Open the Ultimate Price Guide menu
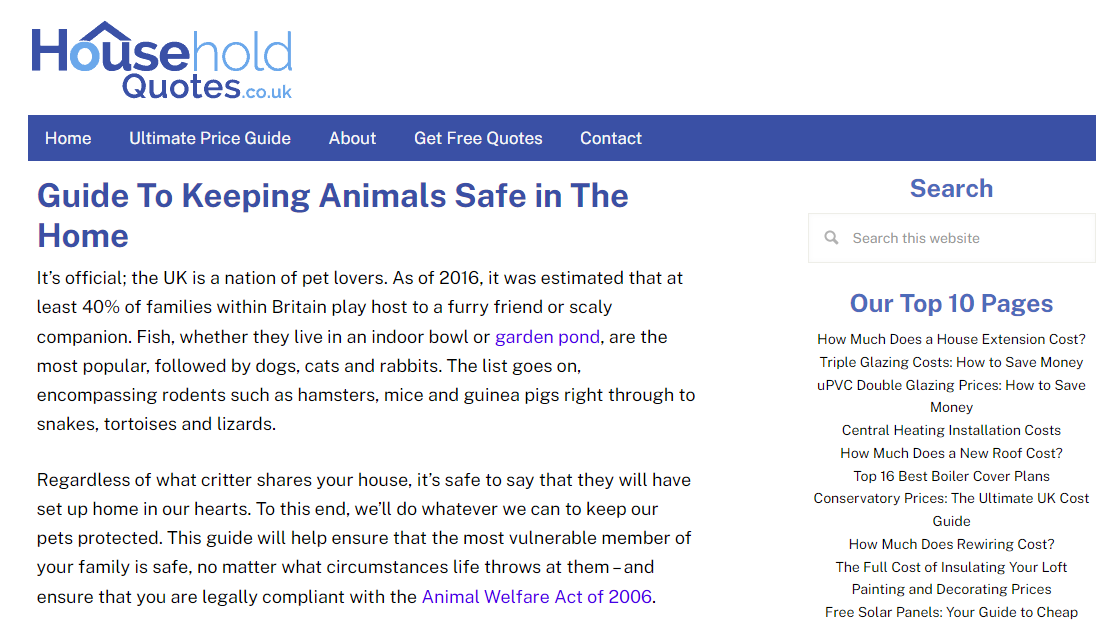The height and width of the screenshot is (629, 1120). pos(210,138)
